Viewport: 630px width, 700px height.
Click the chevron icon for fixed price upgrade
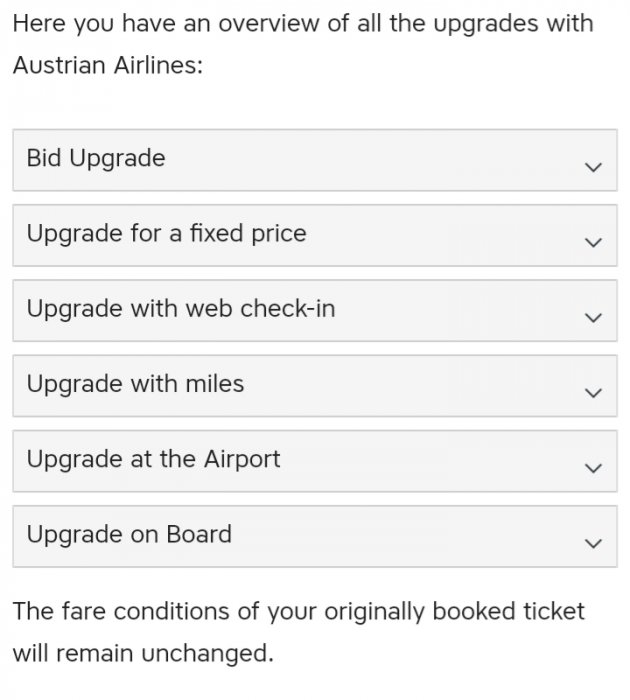[593, 242]
